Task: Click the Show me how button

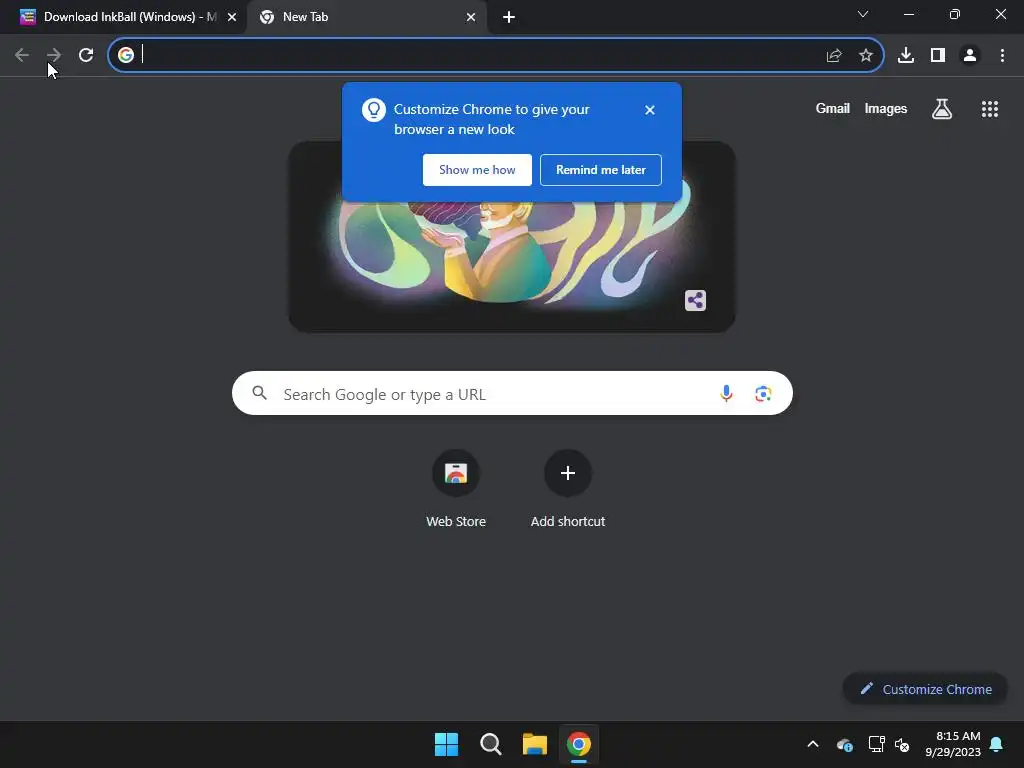Action: (477, 170)
